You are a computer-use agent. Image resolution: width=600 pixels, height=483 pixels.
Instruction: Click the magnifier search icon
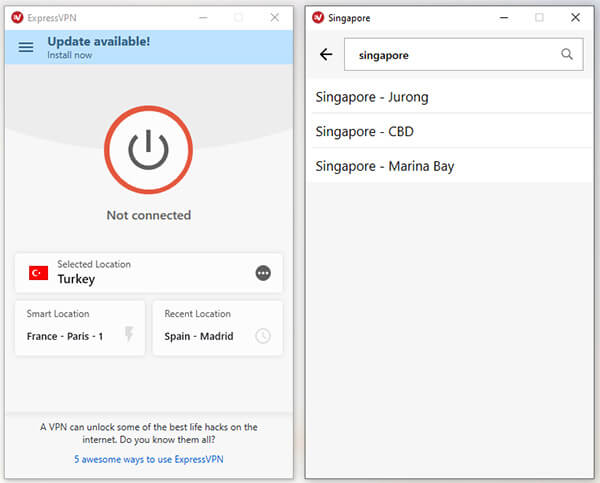(567, 54)
